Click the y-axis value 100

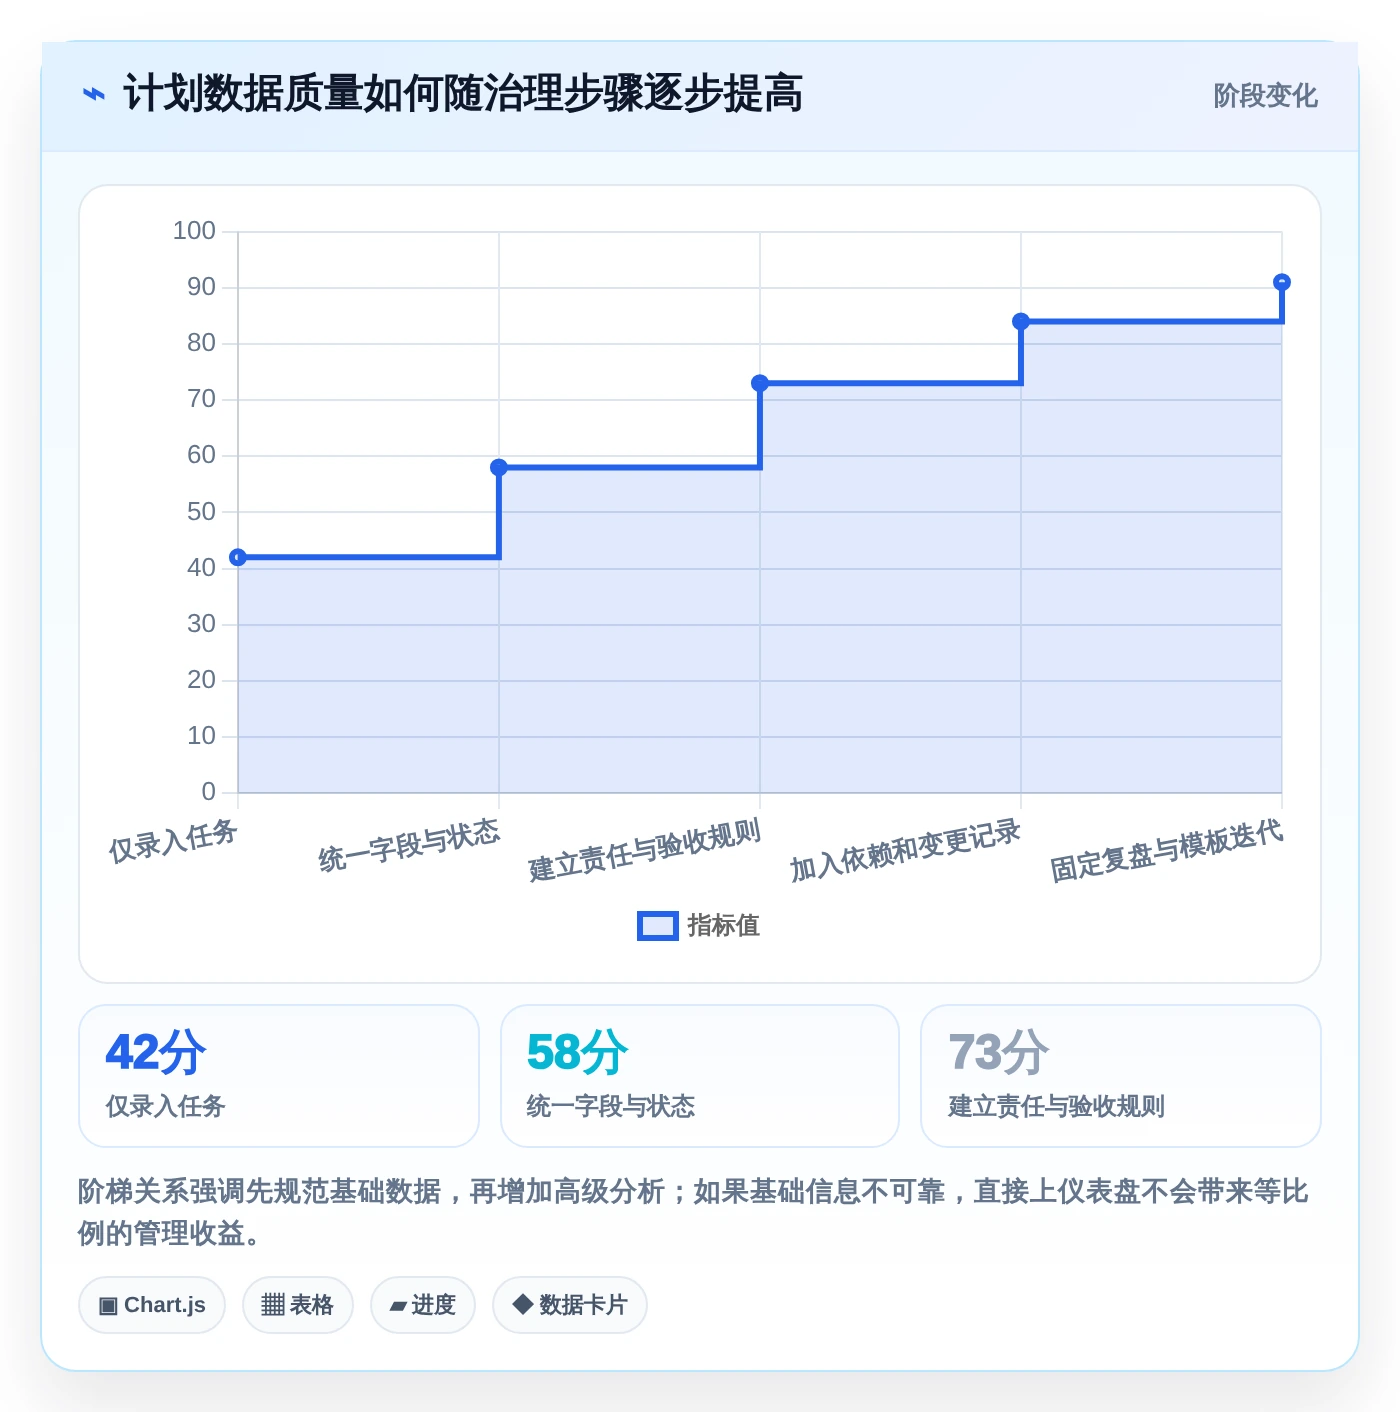[x=194, y=231]
